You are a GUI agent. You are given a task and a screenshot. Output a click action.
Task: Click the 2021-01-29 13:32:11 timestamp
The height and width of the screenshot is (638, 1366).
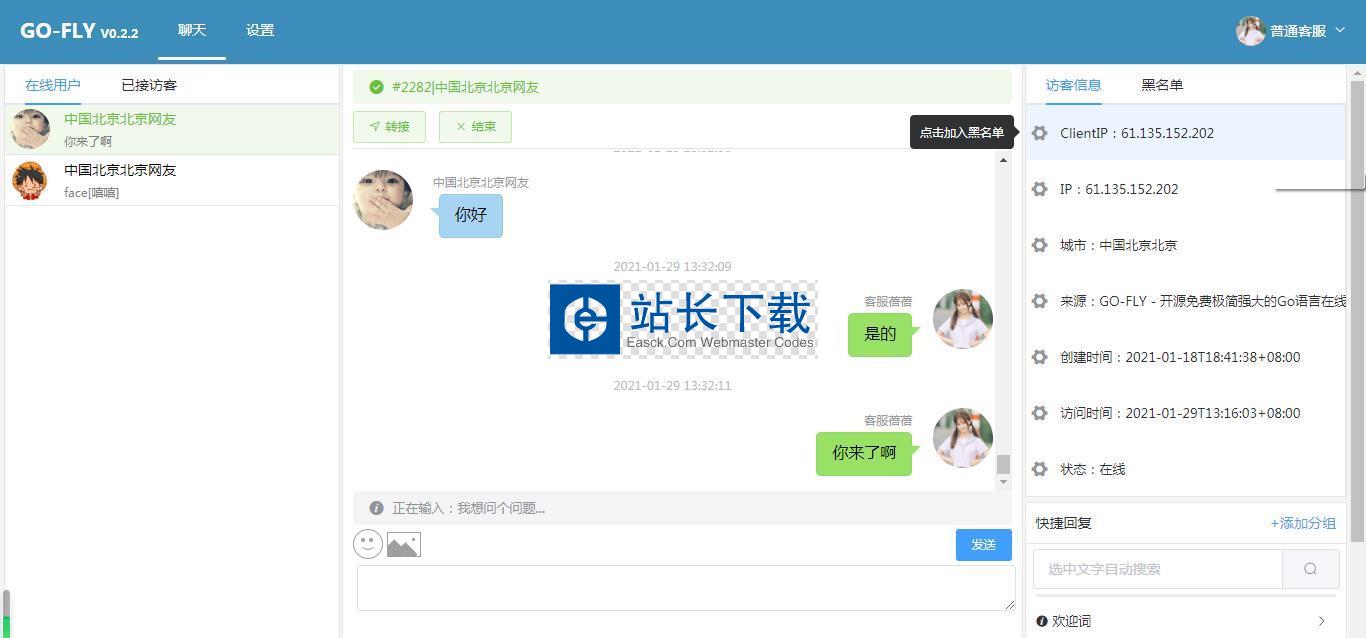click(x=672, y=385)
